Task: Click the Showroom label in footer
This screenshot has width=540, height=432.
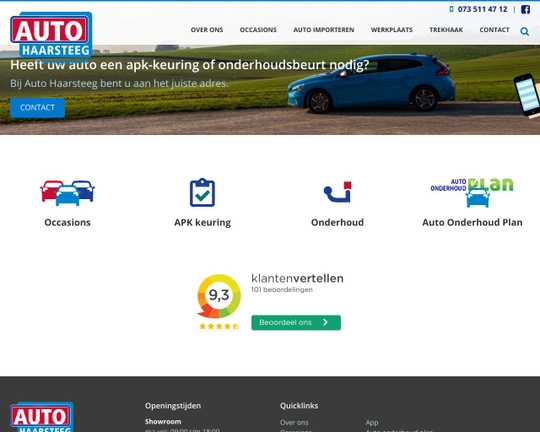Action: tap(163, 422)
